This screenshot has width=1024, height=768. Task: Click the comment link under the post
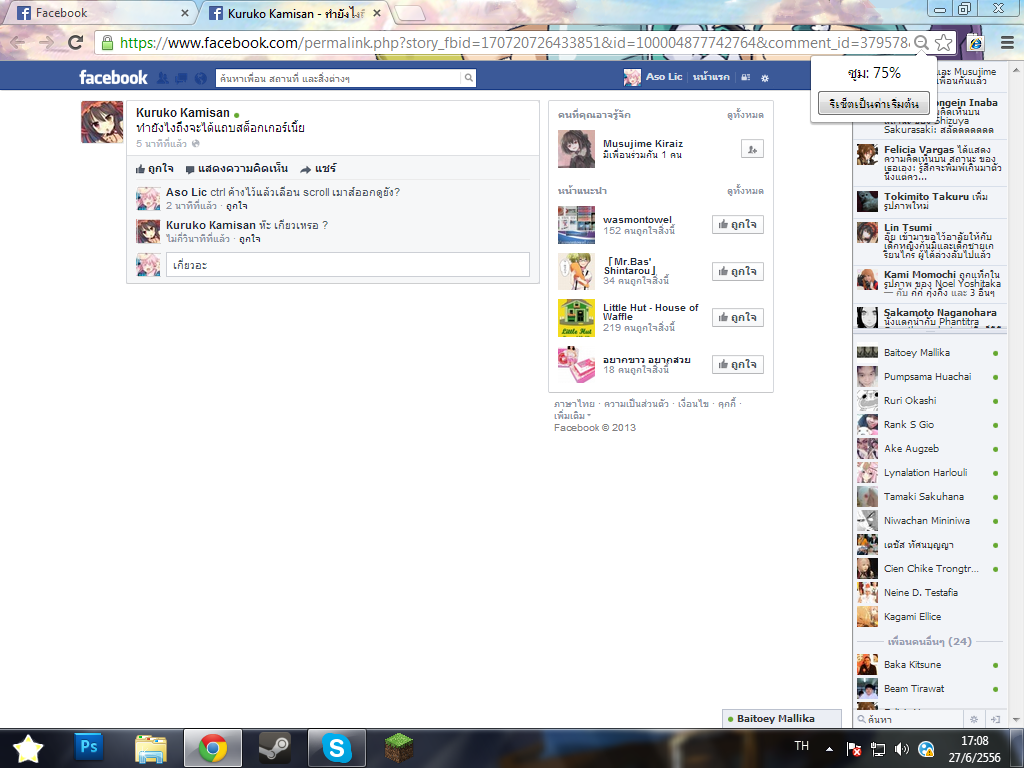tap(237, 168)
